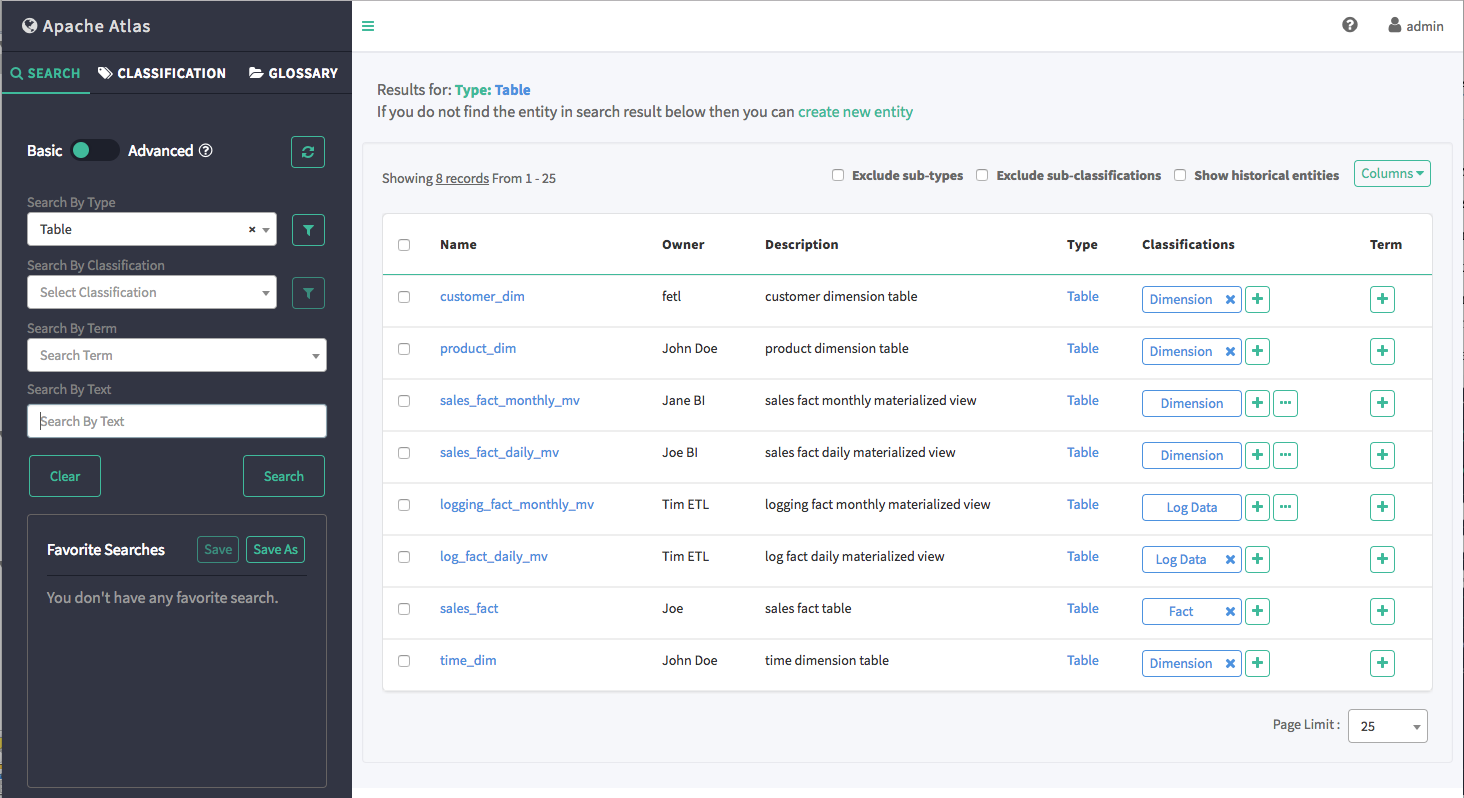Click the hamburger menu icon to collapse sidebar
The height and width of the screenshot is (798, 1464).
click(x=368, y=26)
